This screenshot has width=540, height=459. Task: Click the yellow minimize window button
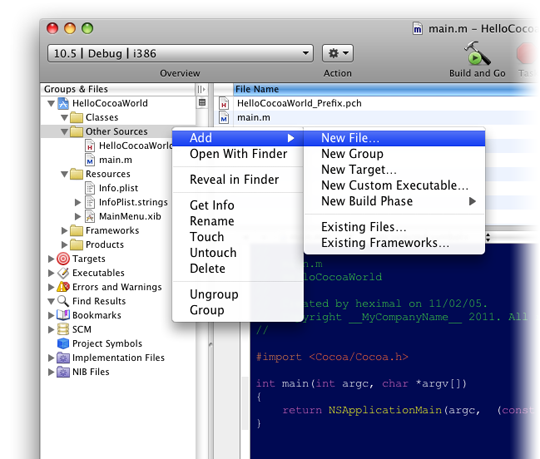click(70, 28)
